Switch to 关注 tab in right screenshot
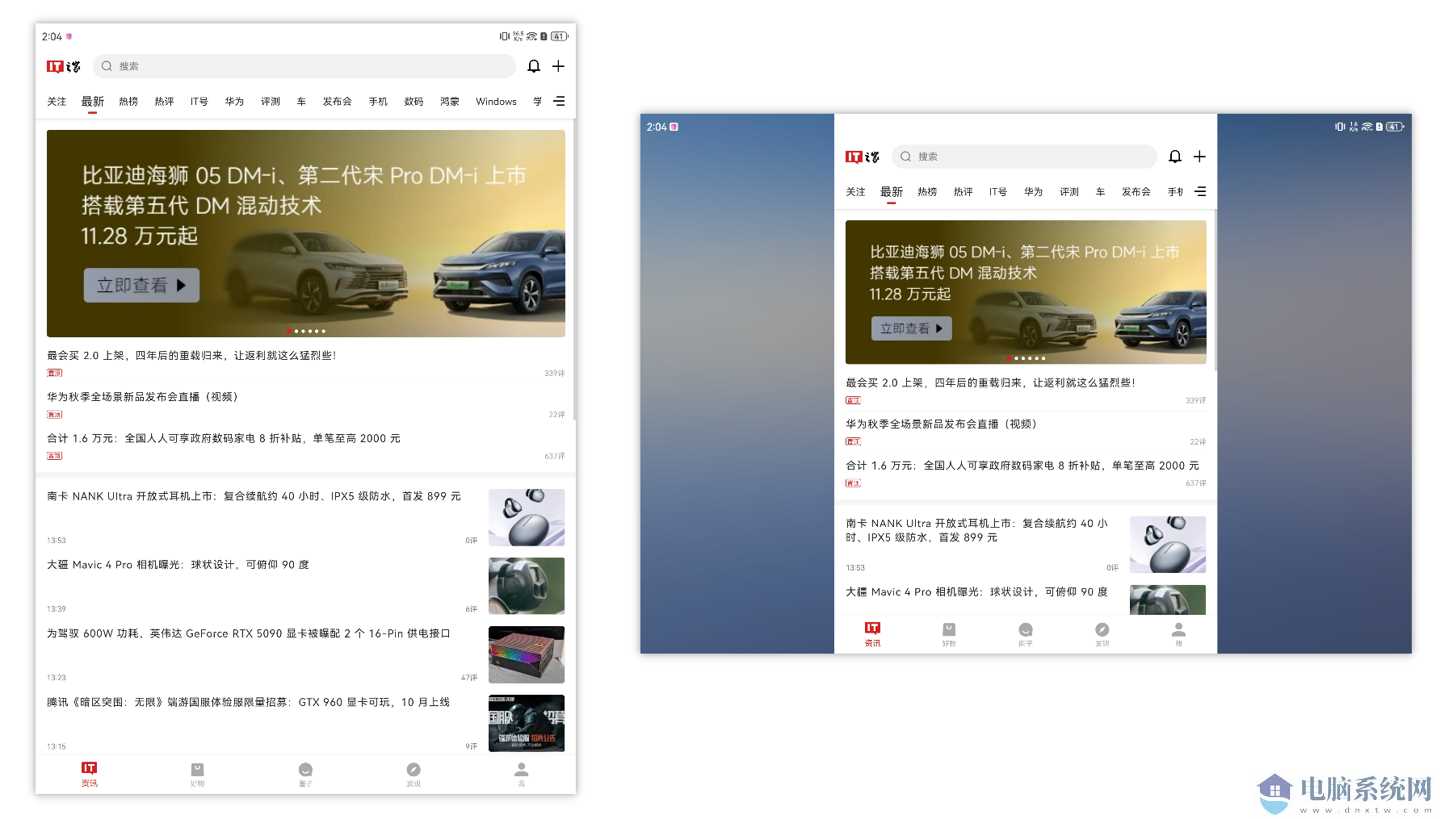The image size is (1440, 819). click(855, 191)
